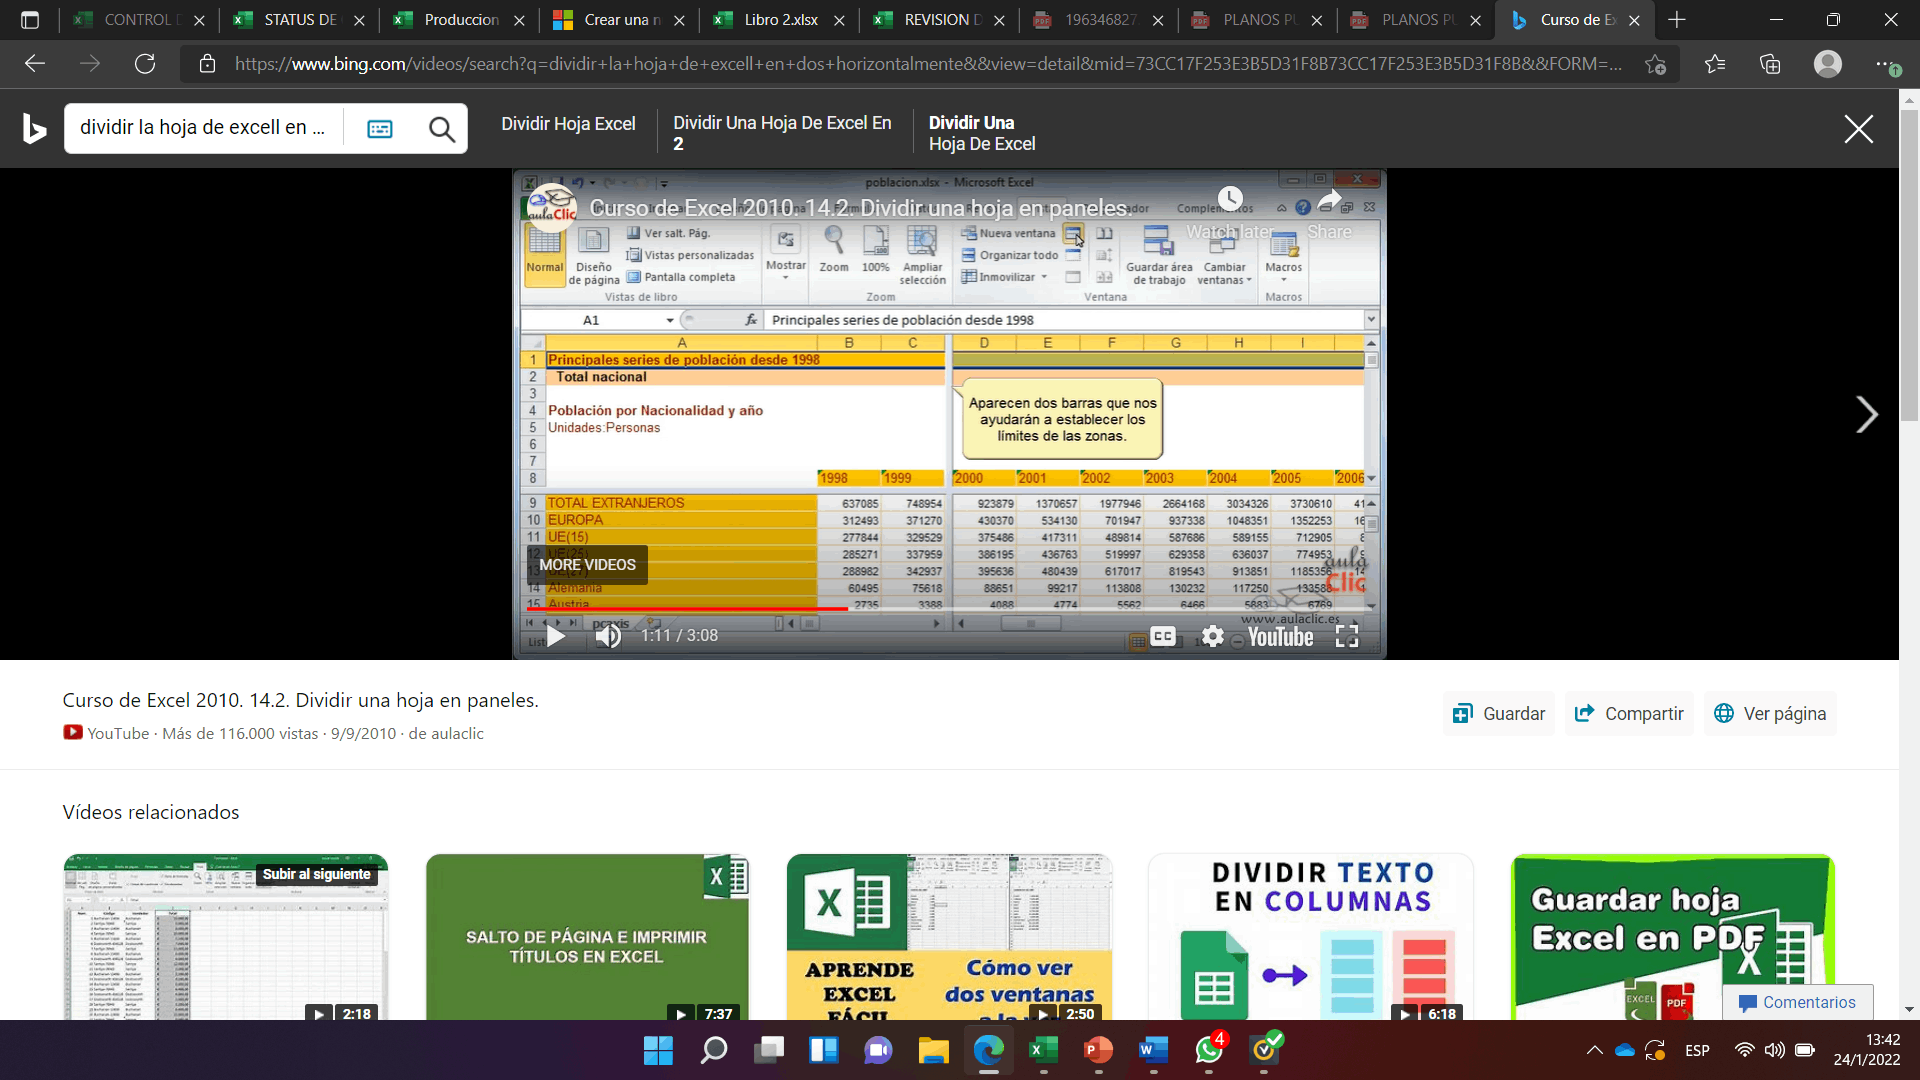Open the on-screen keyboard in the search box

click(380, 128)
